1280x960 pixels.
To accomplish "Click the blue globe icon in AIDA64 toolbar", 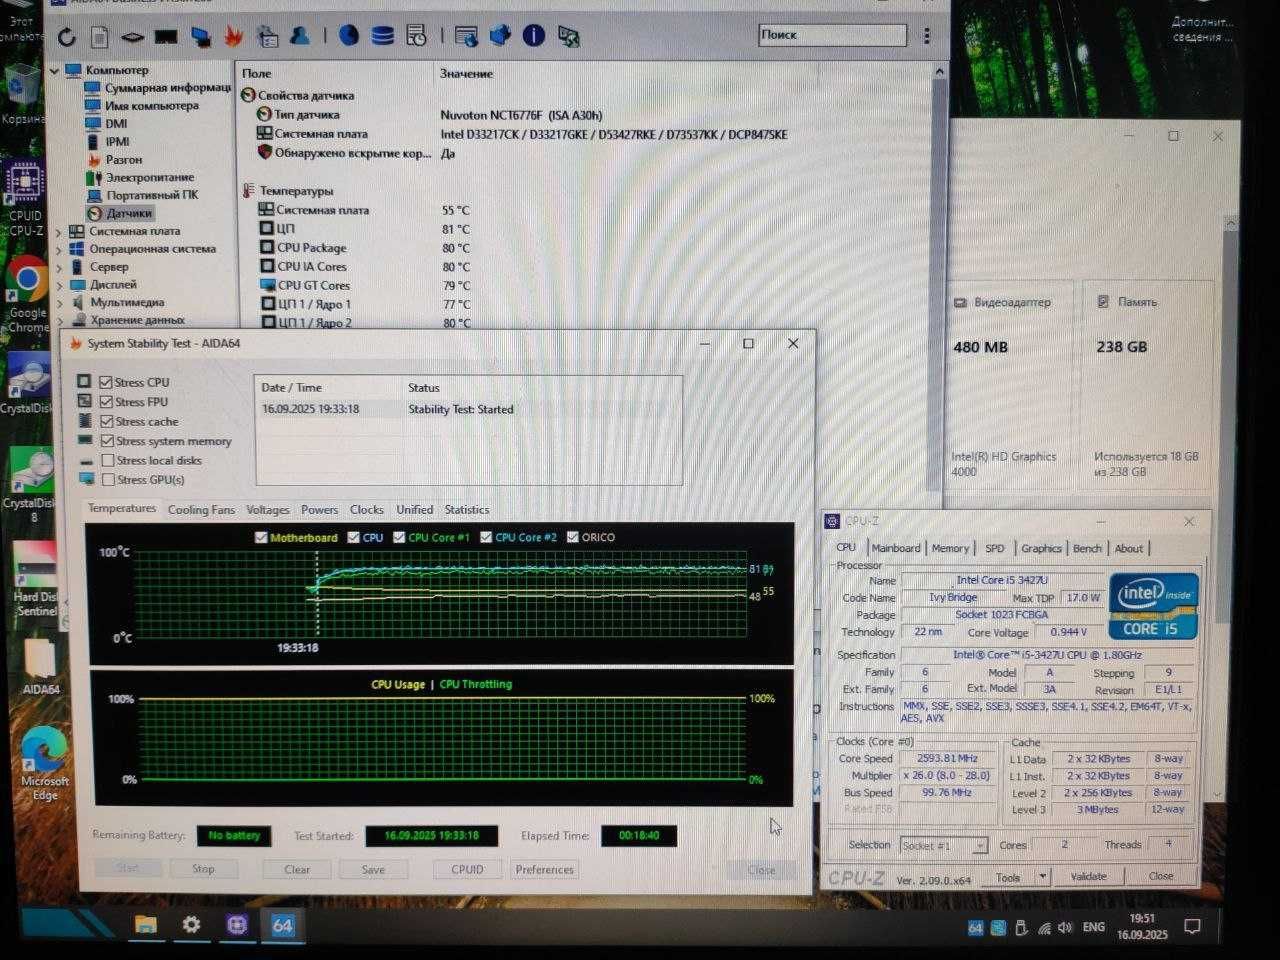I will click(x=348, y=36).
